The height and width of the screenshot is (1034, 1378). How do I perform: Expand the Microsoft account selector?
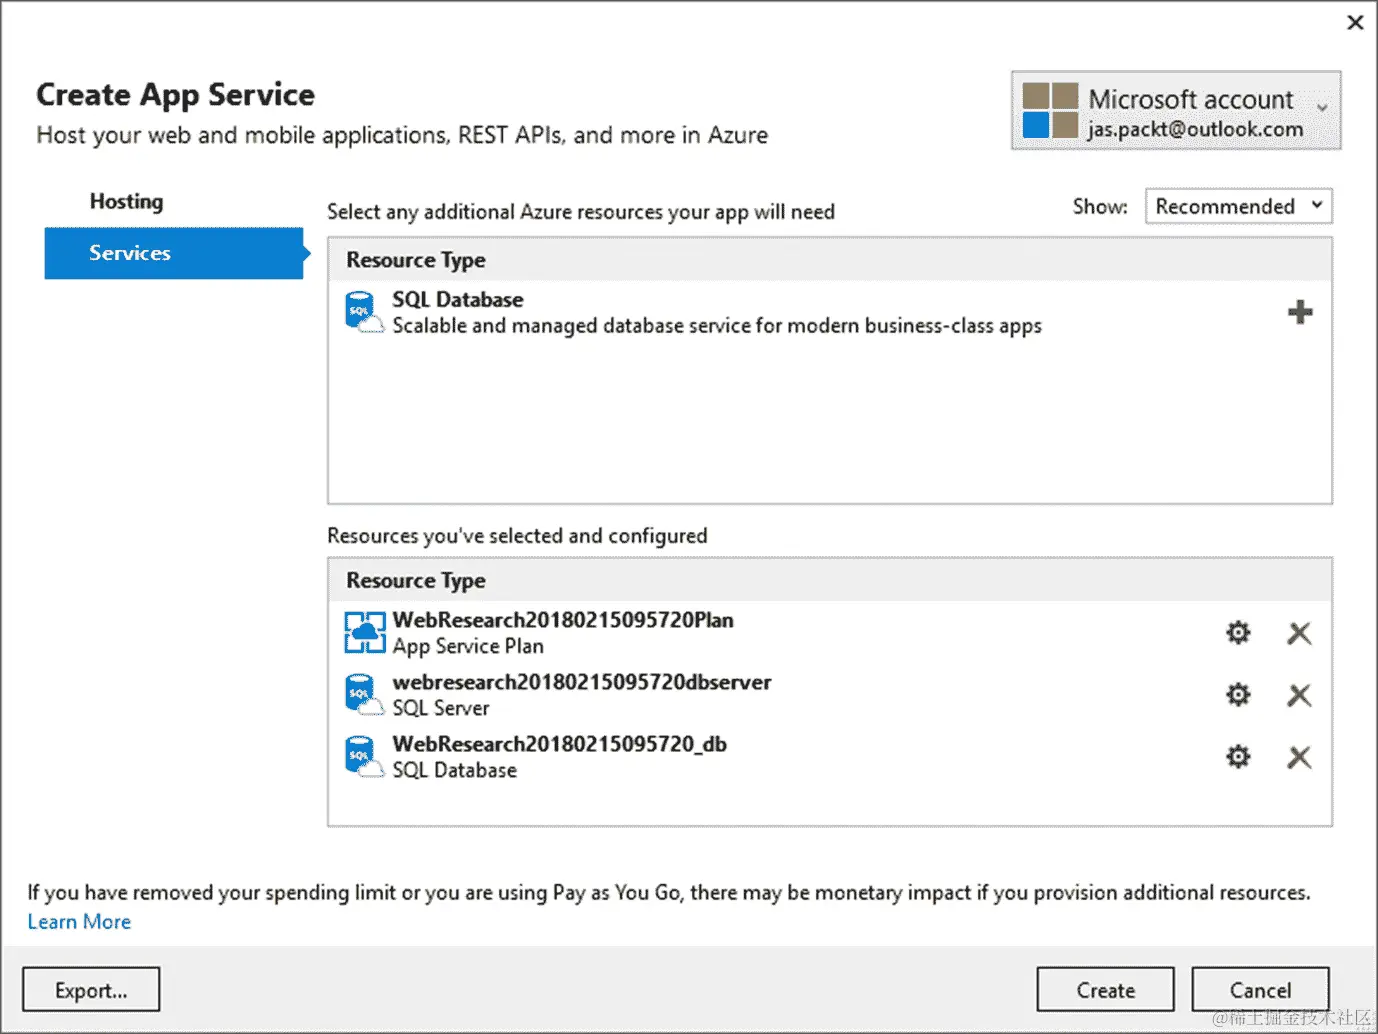point(1322,108)
